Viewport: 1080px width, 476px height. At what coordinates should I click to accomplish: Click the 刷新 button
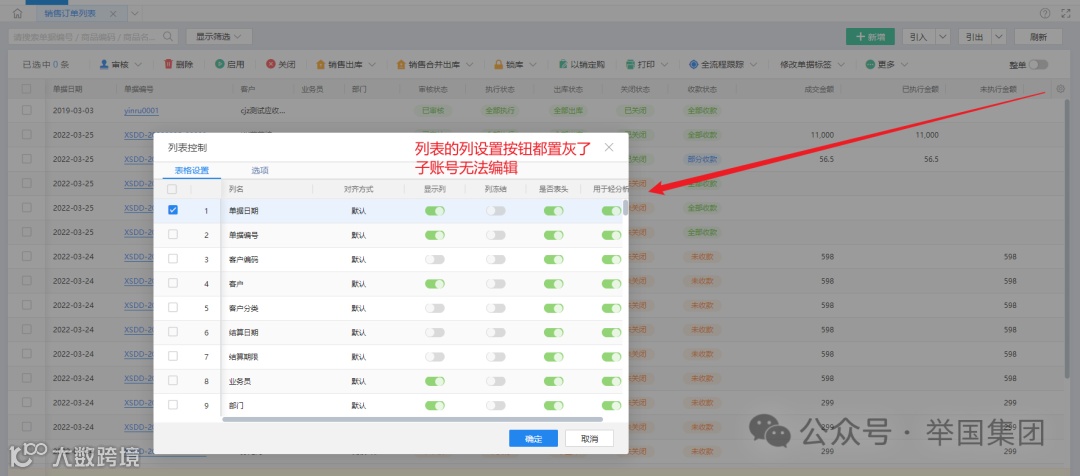(x=1039, y=37)
